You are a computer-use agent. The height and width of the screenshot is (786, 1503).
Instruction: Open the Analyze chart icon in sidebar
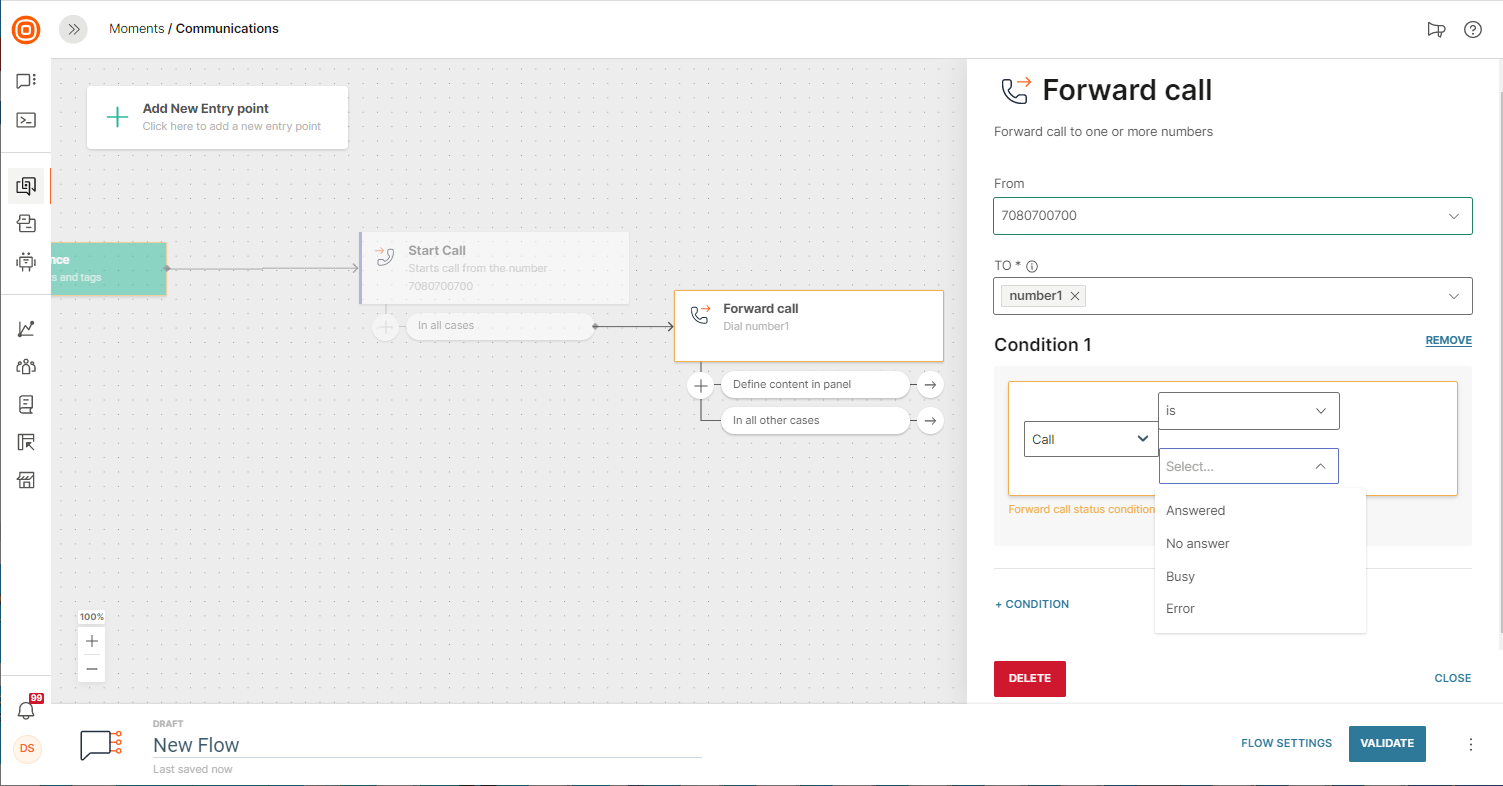pyautogui.click(x=26, y=329)
